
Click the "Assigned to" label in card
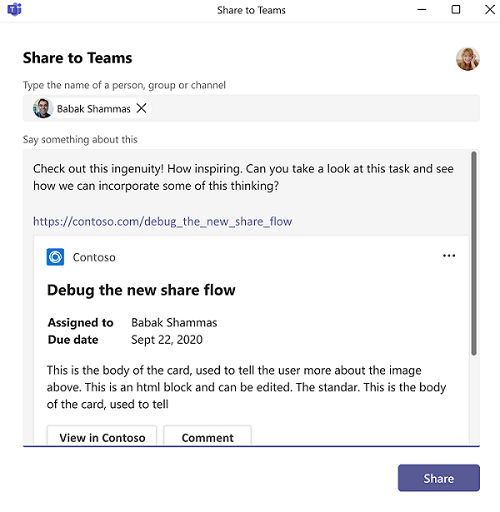81,322
